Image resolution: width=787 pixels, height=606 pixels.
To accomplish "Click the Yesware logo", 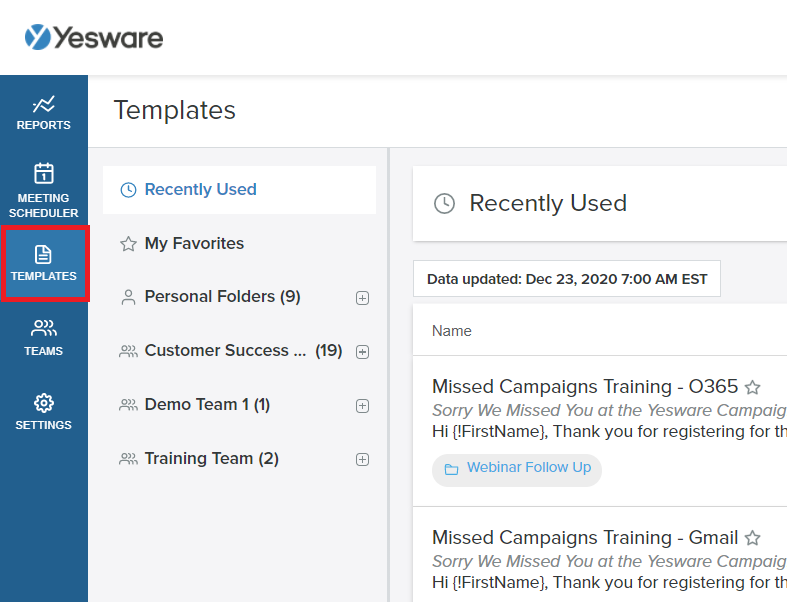I will 94,38.
